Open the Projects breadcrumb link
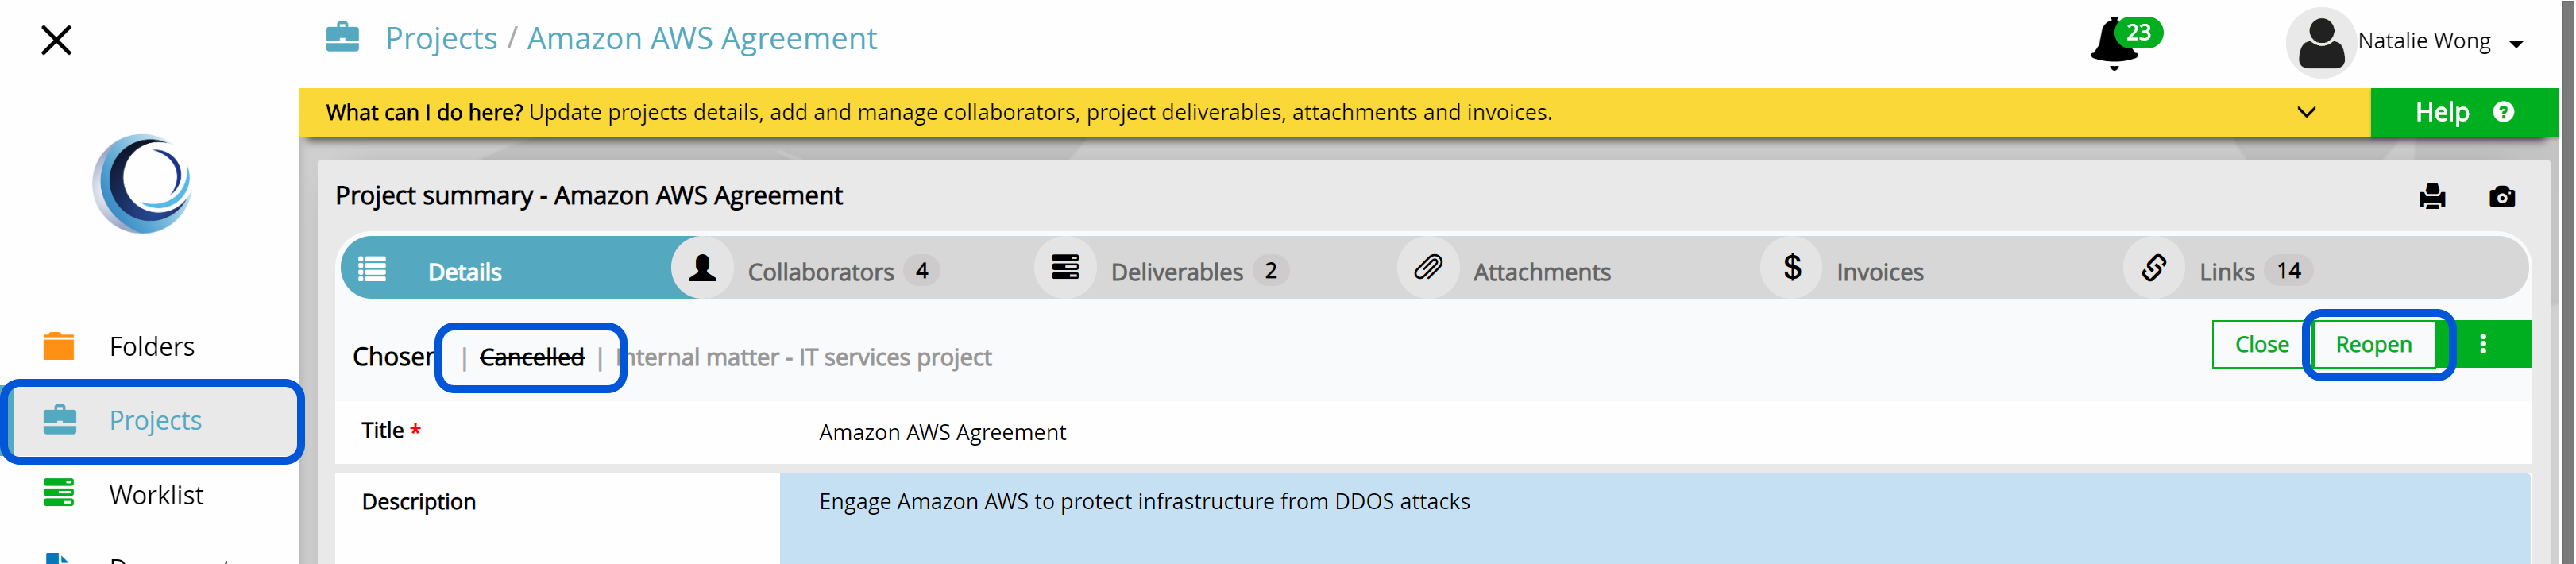2576x564 pixels. click(x=441, y=38)
